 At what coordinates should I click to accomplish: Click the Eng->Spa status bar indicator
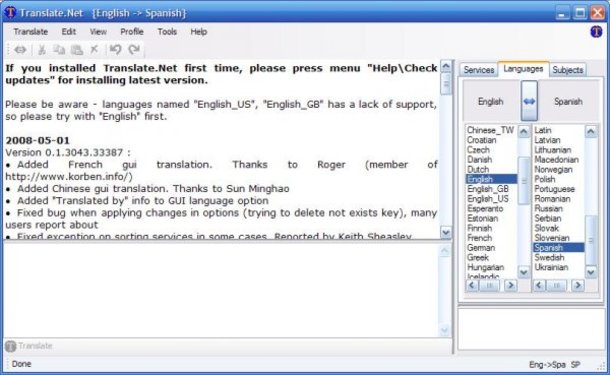[547, 365]
